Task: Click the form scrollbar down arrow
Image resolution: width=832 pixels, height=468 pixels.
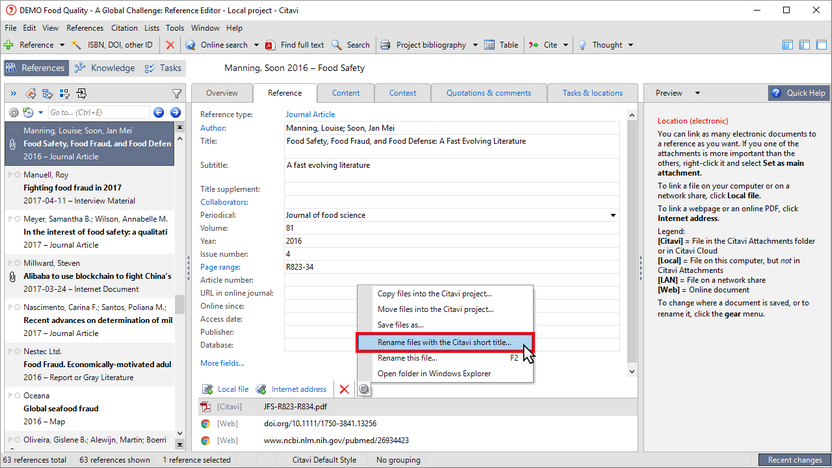Action: tap(631, 372)
